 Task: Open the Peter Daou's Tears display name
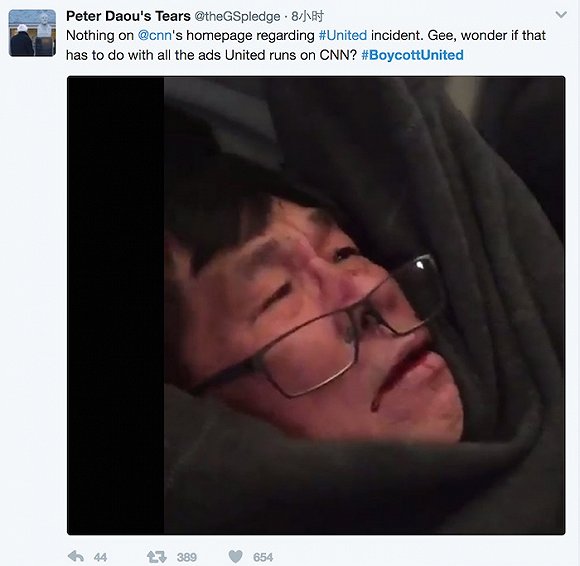(128, 16)
